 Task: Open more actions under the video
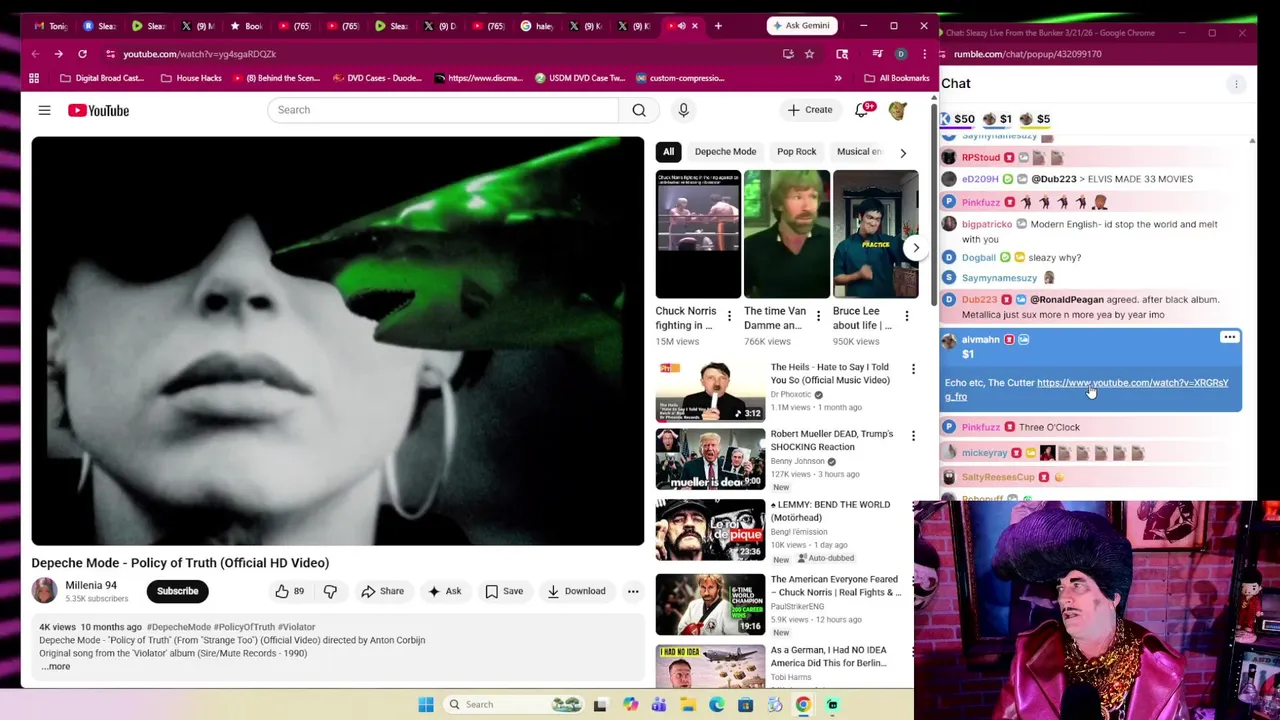coord(633,591)
